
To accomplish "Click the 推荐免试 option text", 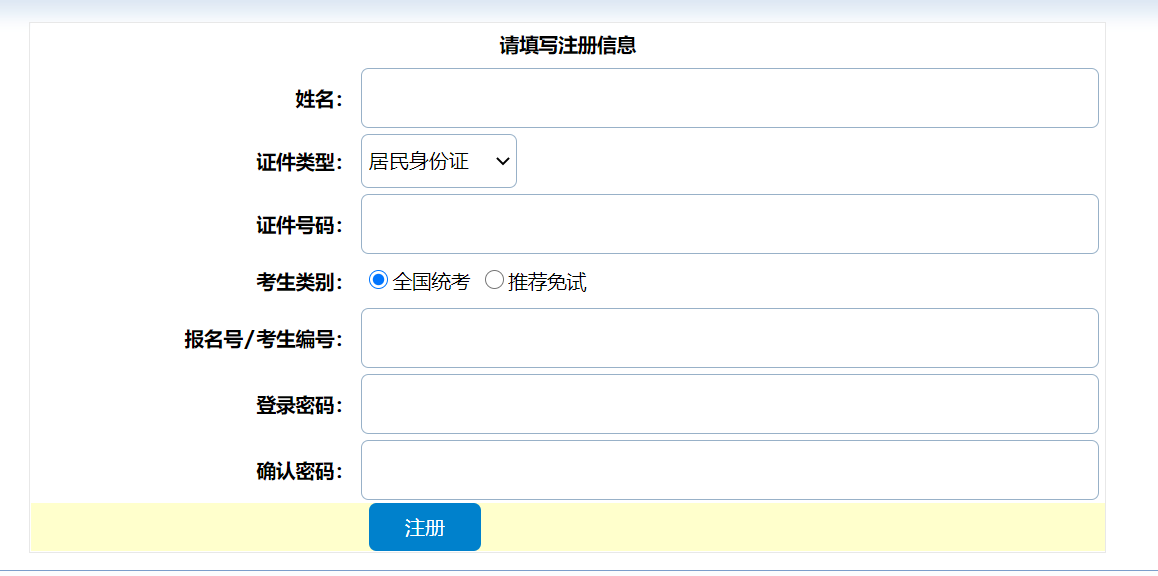I will click(547, 282).
